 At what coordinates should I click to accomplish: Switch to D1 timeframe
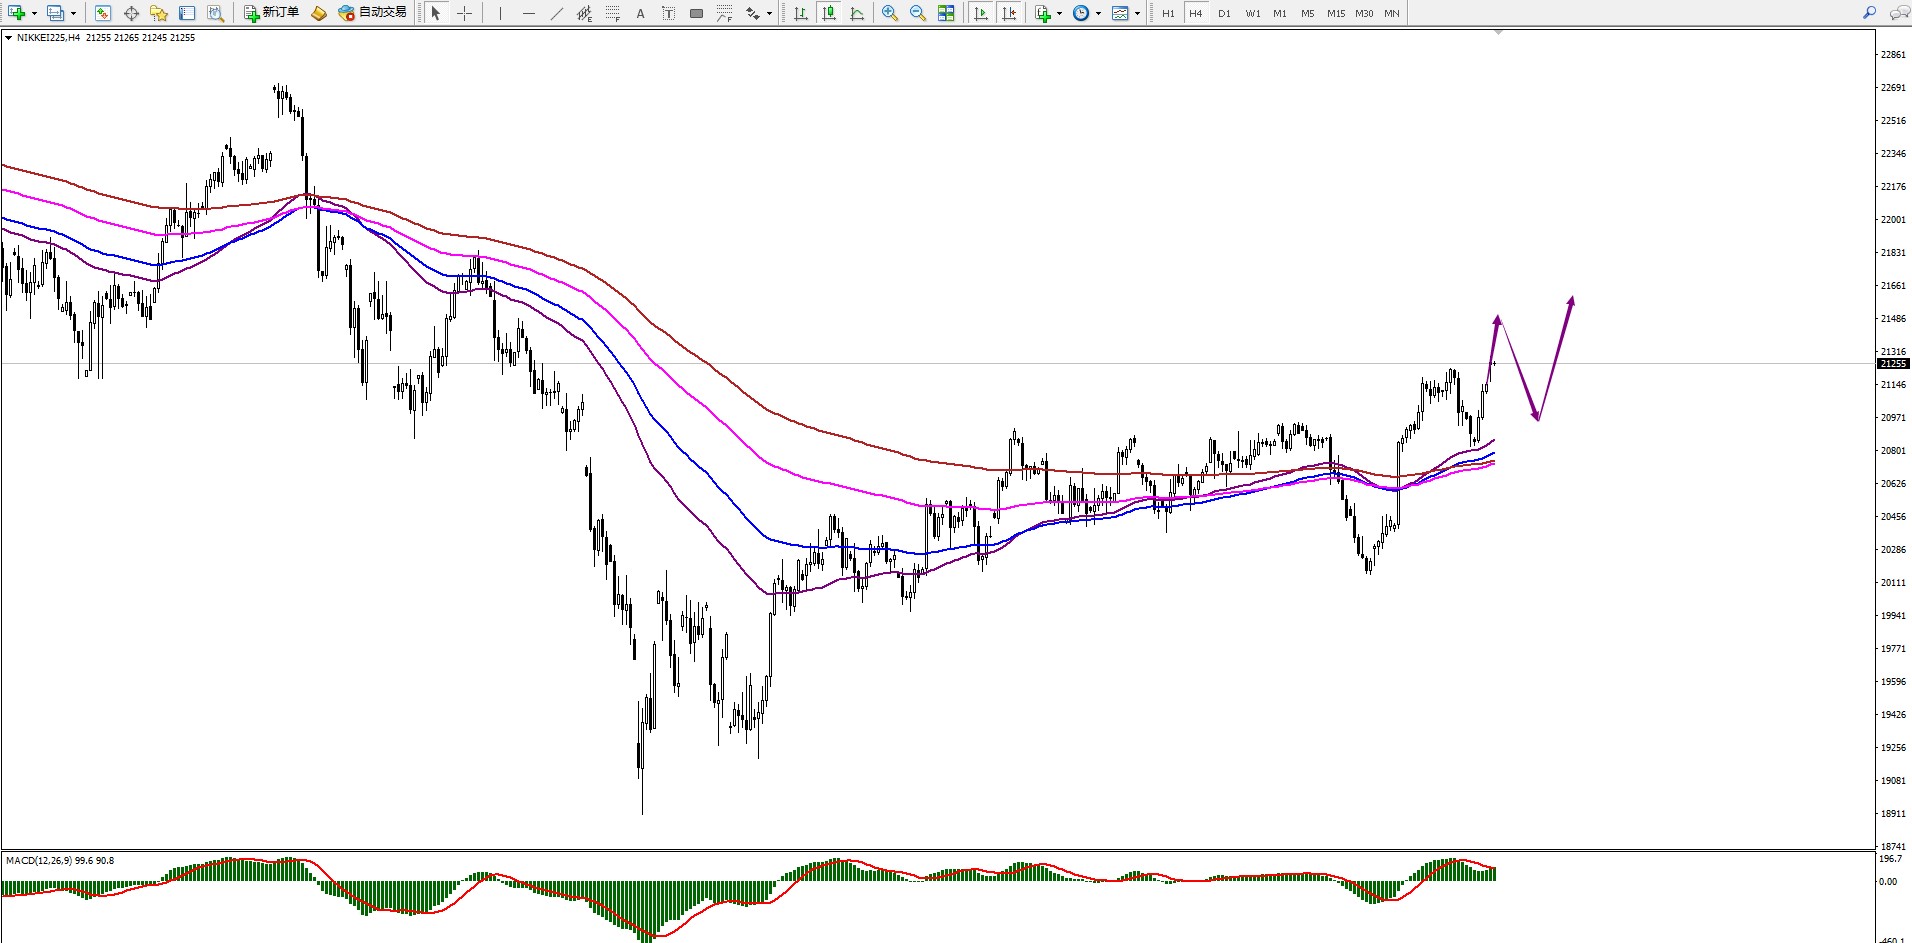[1224, 13]
